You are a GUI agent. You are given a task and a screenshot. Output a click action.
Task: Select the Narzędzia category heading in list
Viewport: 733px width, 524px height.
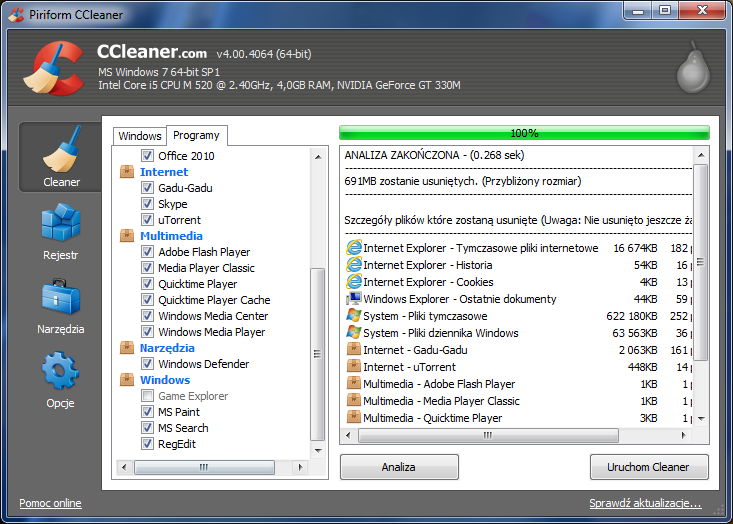167,348
